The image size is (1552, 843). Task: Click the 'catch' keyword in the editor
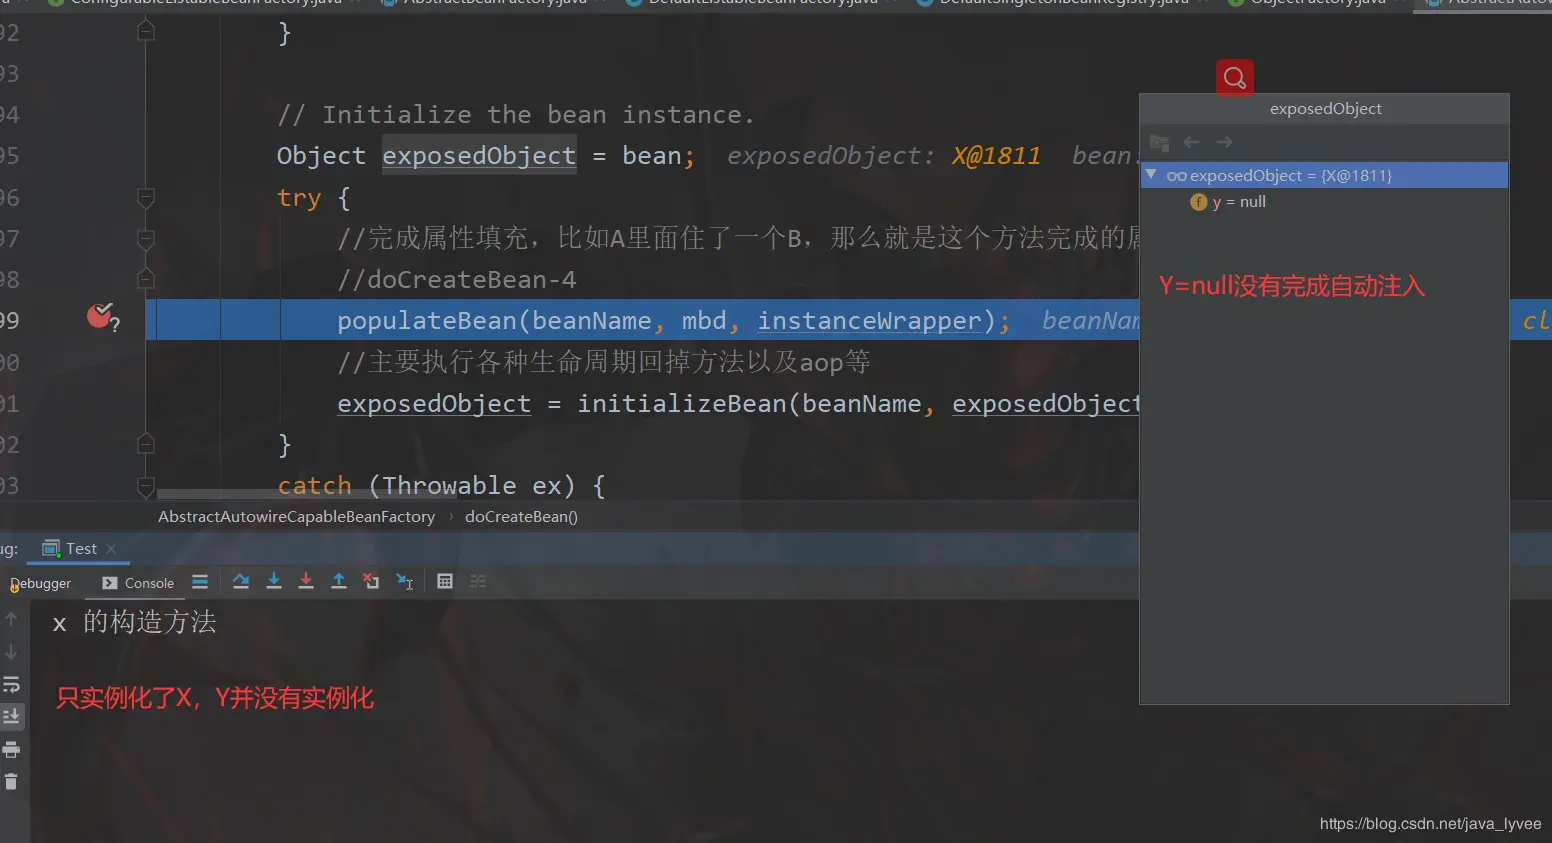coord(314,486)
